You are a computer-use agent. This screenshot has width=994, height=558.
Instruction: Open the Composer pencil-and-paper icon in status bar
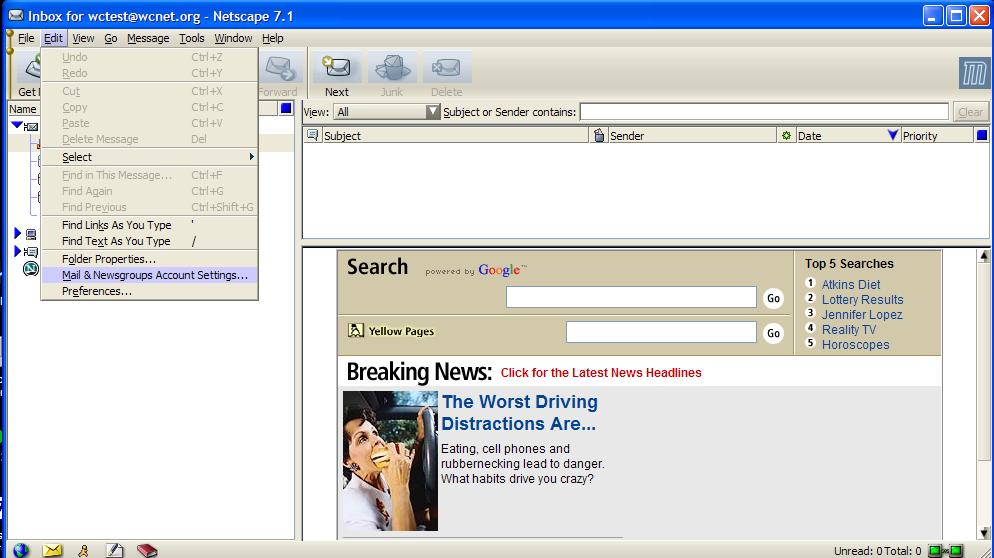coord(115,550)
